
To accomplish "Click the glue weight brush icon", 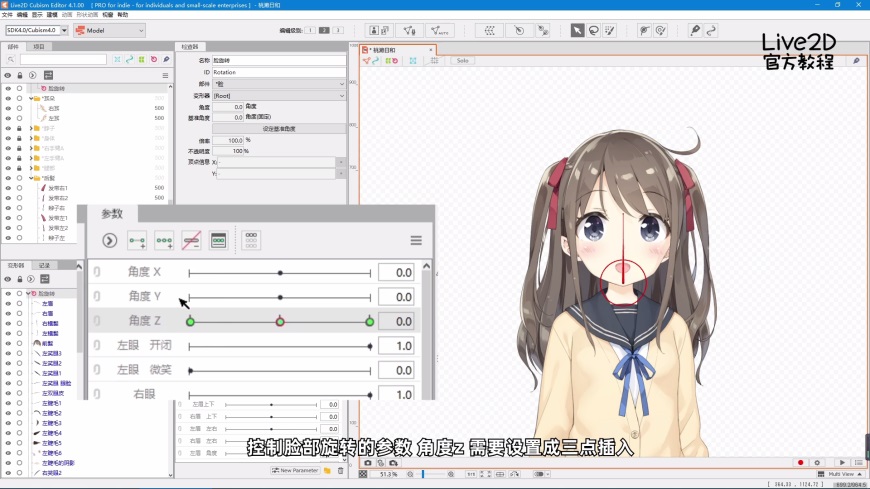I will click(660, 30).
